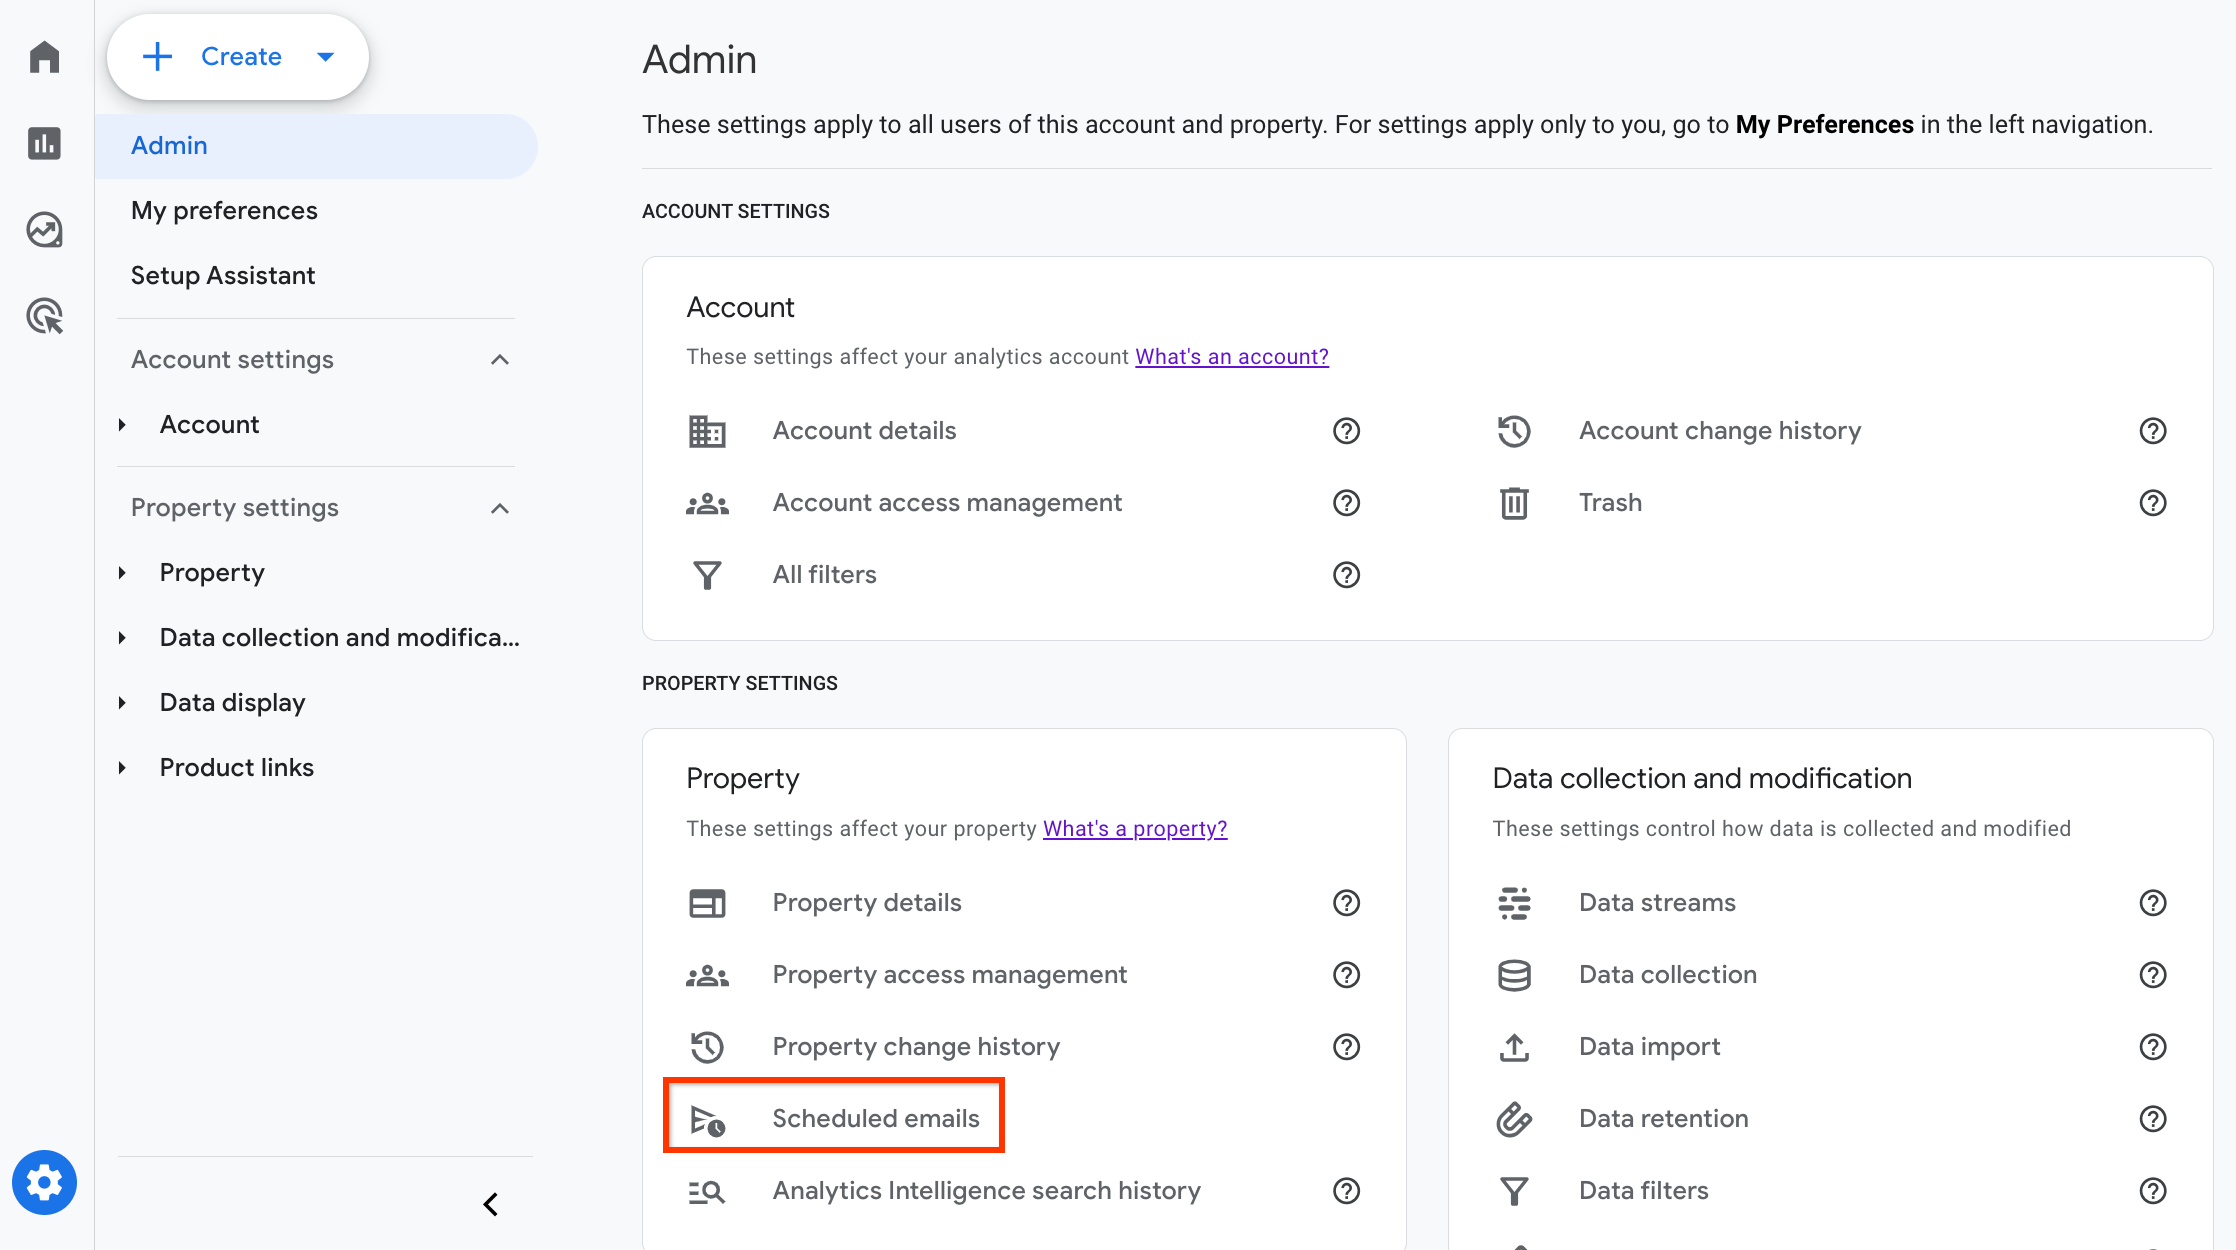Click help icon beside Account details
The width and height of the screenshot is (2236, 1250).
point(1346,431)
